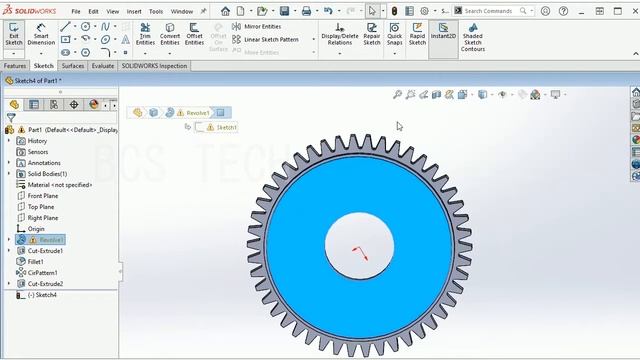
Task: Open the View menu
Action: pyautogui.click(x=113, y=11)
